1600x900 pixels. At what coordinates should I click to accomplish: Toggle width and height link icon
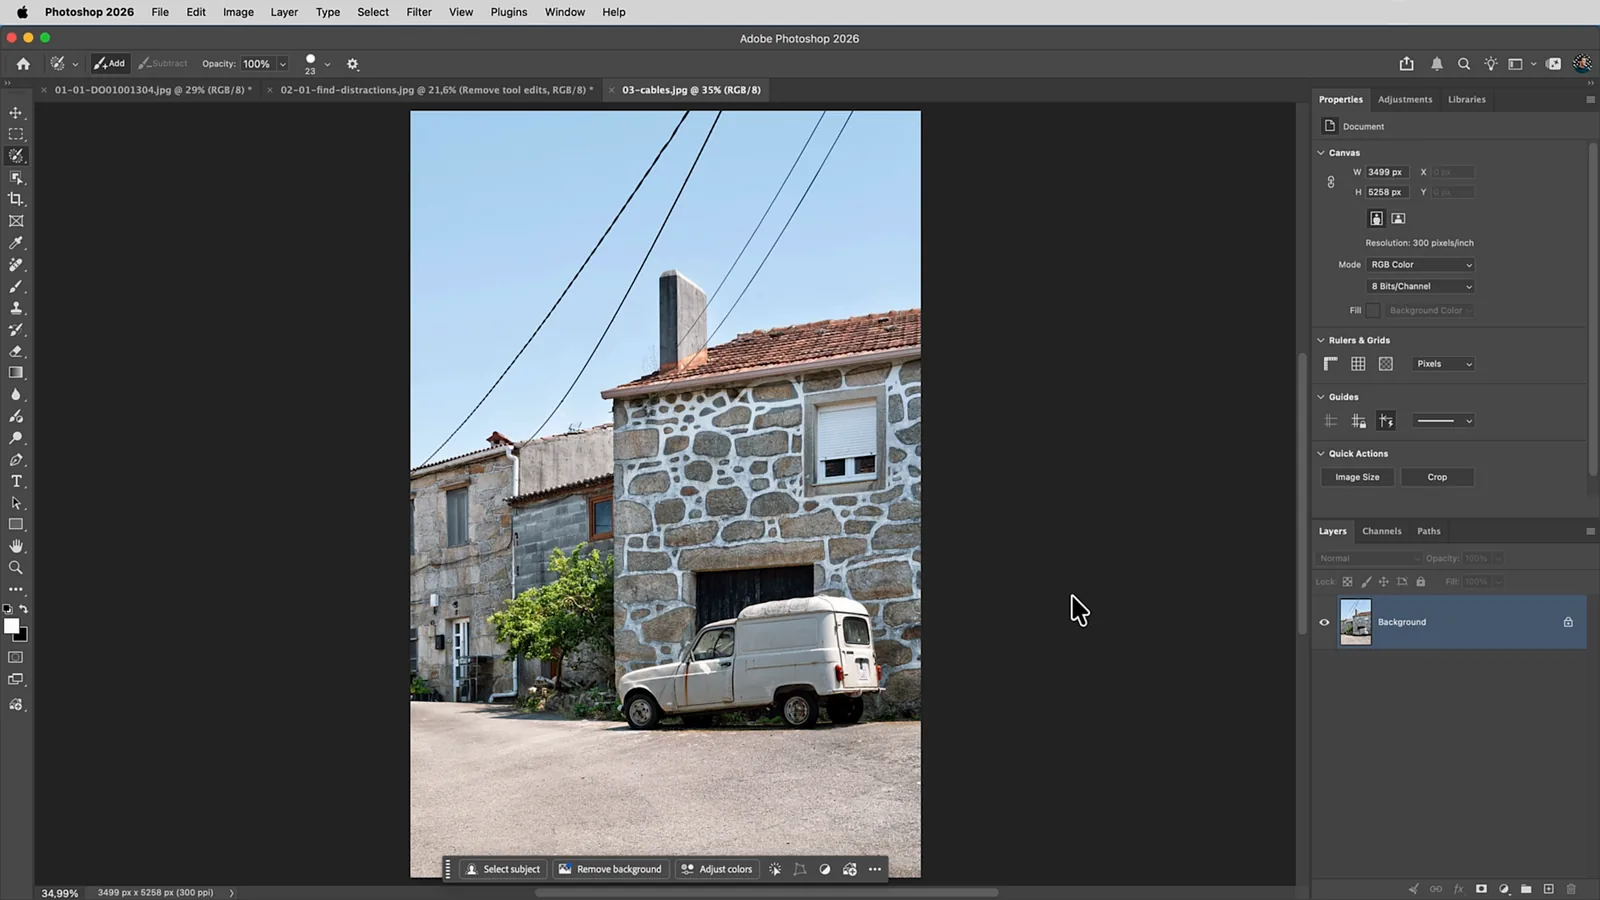click(1331, 182)
